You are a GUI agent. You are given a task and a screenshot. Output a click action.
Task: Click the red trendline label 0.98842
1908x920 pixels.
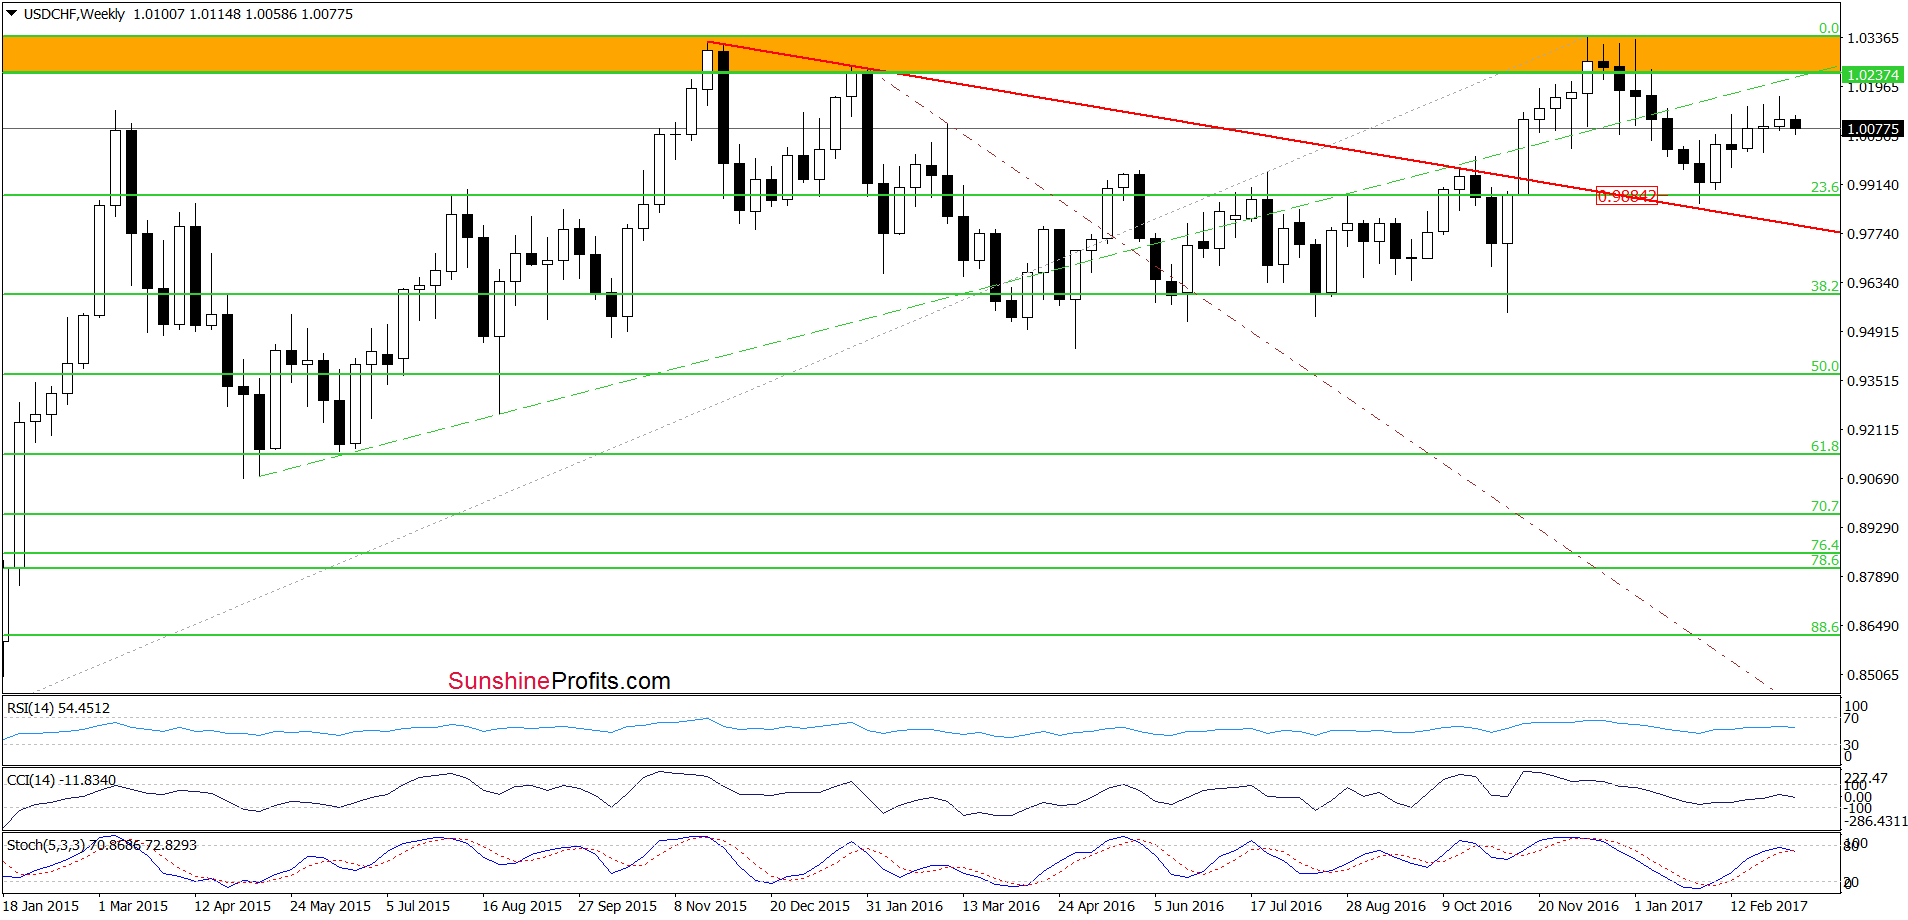click(x=1627, y=196)
